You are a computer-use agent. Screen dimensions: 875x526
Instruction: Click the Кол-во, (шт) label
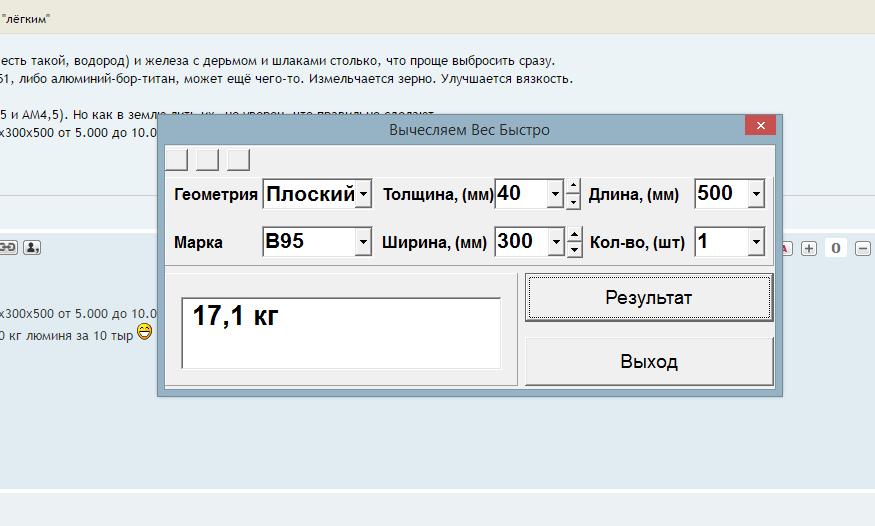coord(637,243)
